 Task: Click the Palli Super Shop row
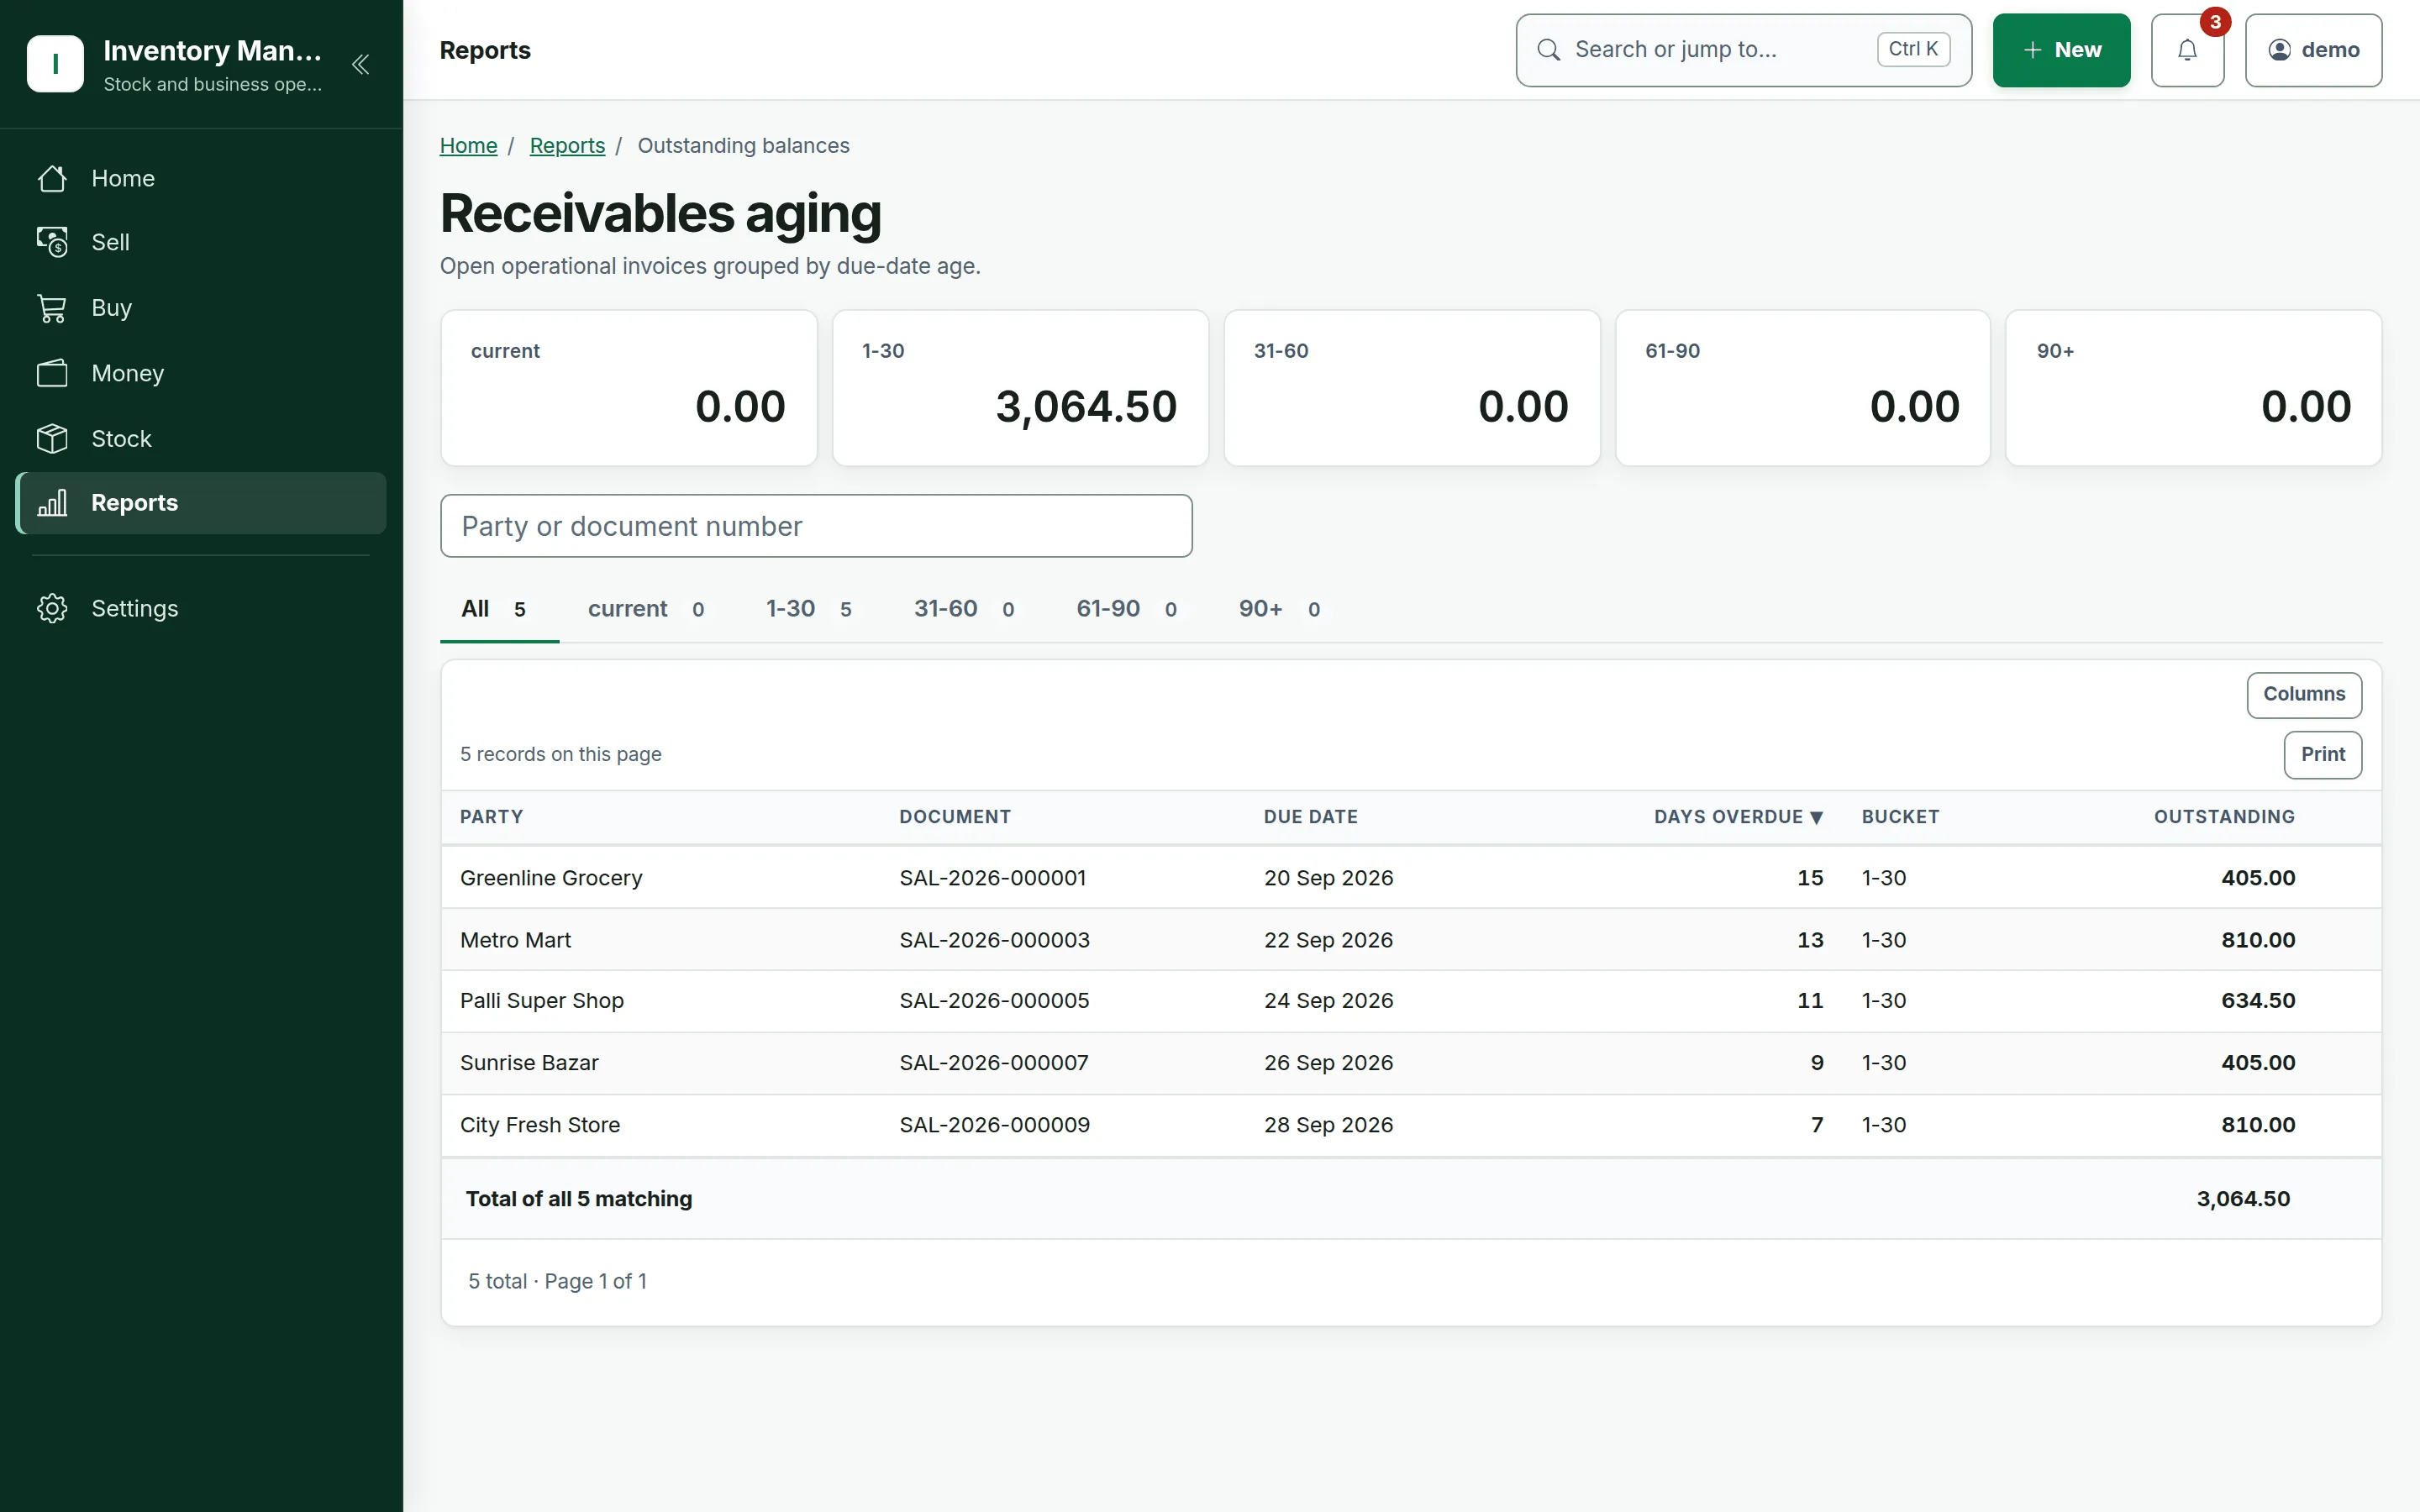[1411, 1001]
